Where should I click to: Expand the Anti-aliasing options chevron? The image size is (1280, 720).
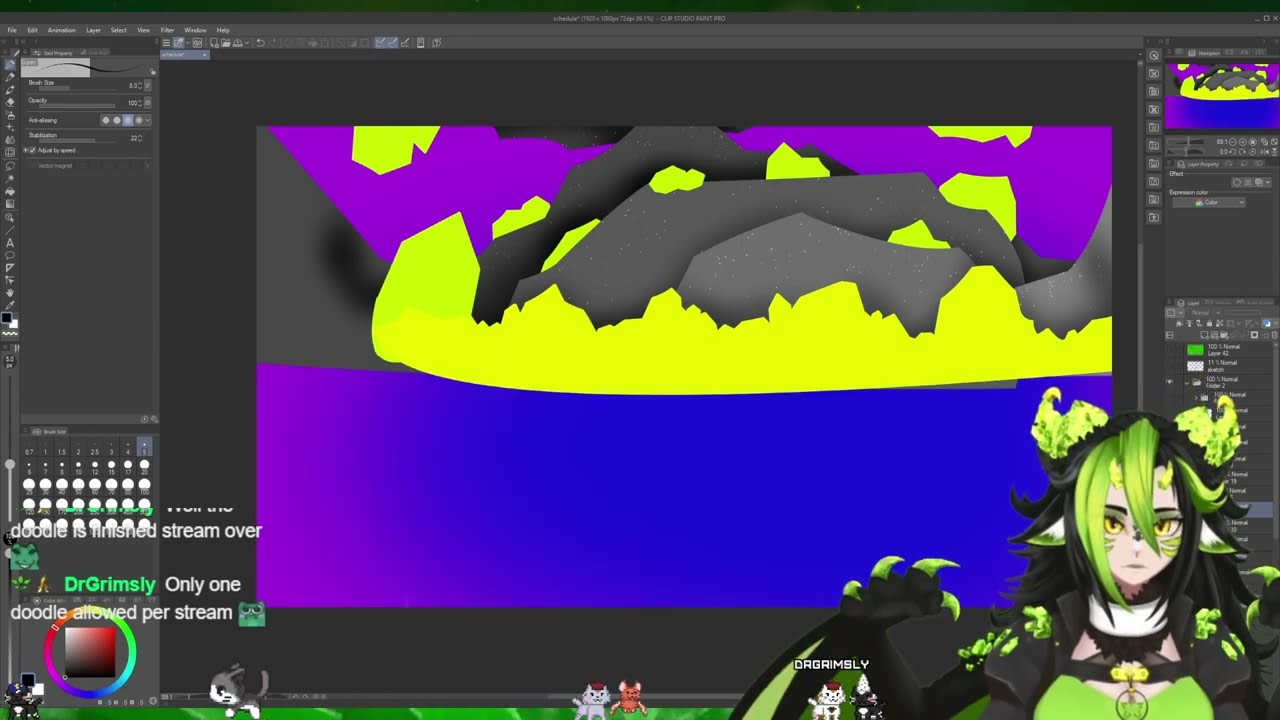(148, 120)
